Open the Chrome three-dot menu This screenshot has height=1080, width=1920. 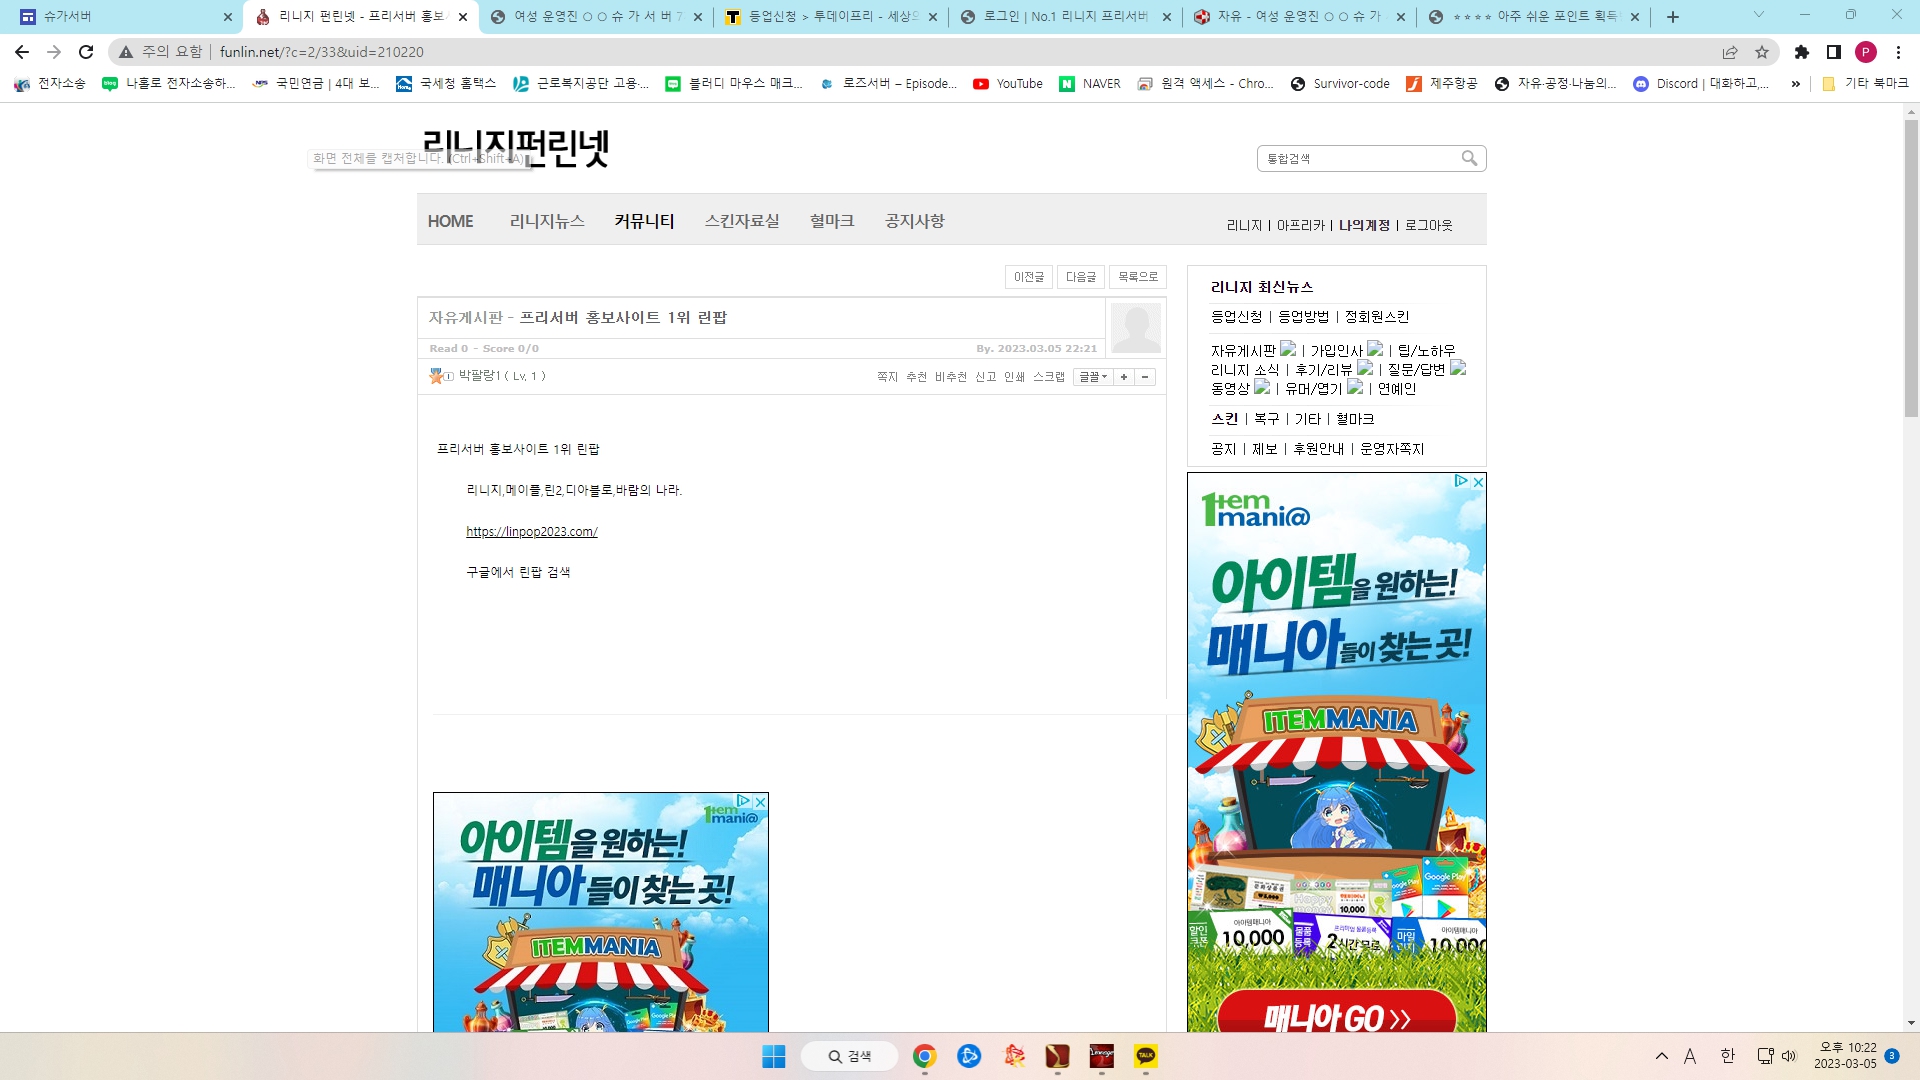click(1898, 52)
